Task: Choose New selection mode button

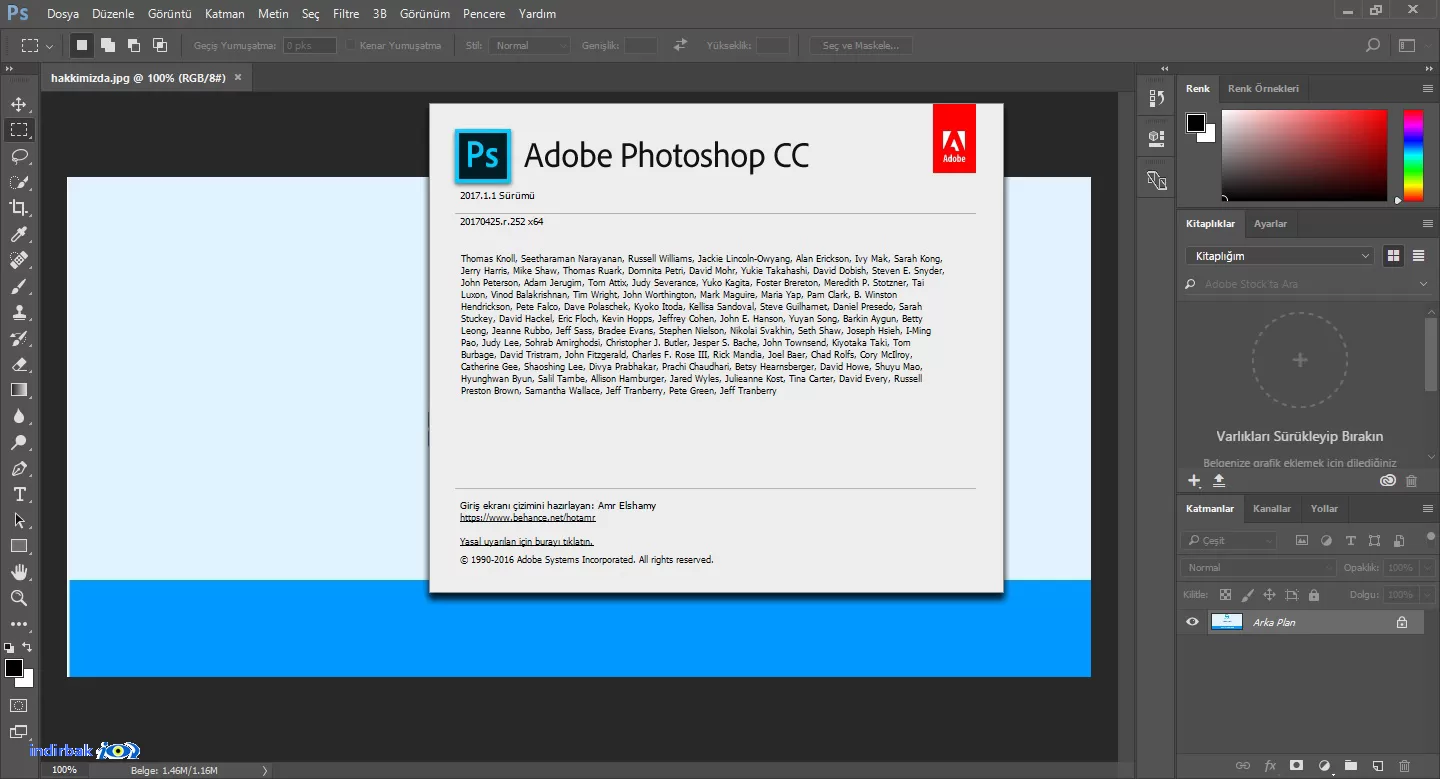Action: tap(82, 45)
